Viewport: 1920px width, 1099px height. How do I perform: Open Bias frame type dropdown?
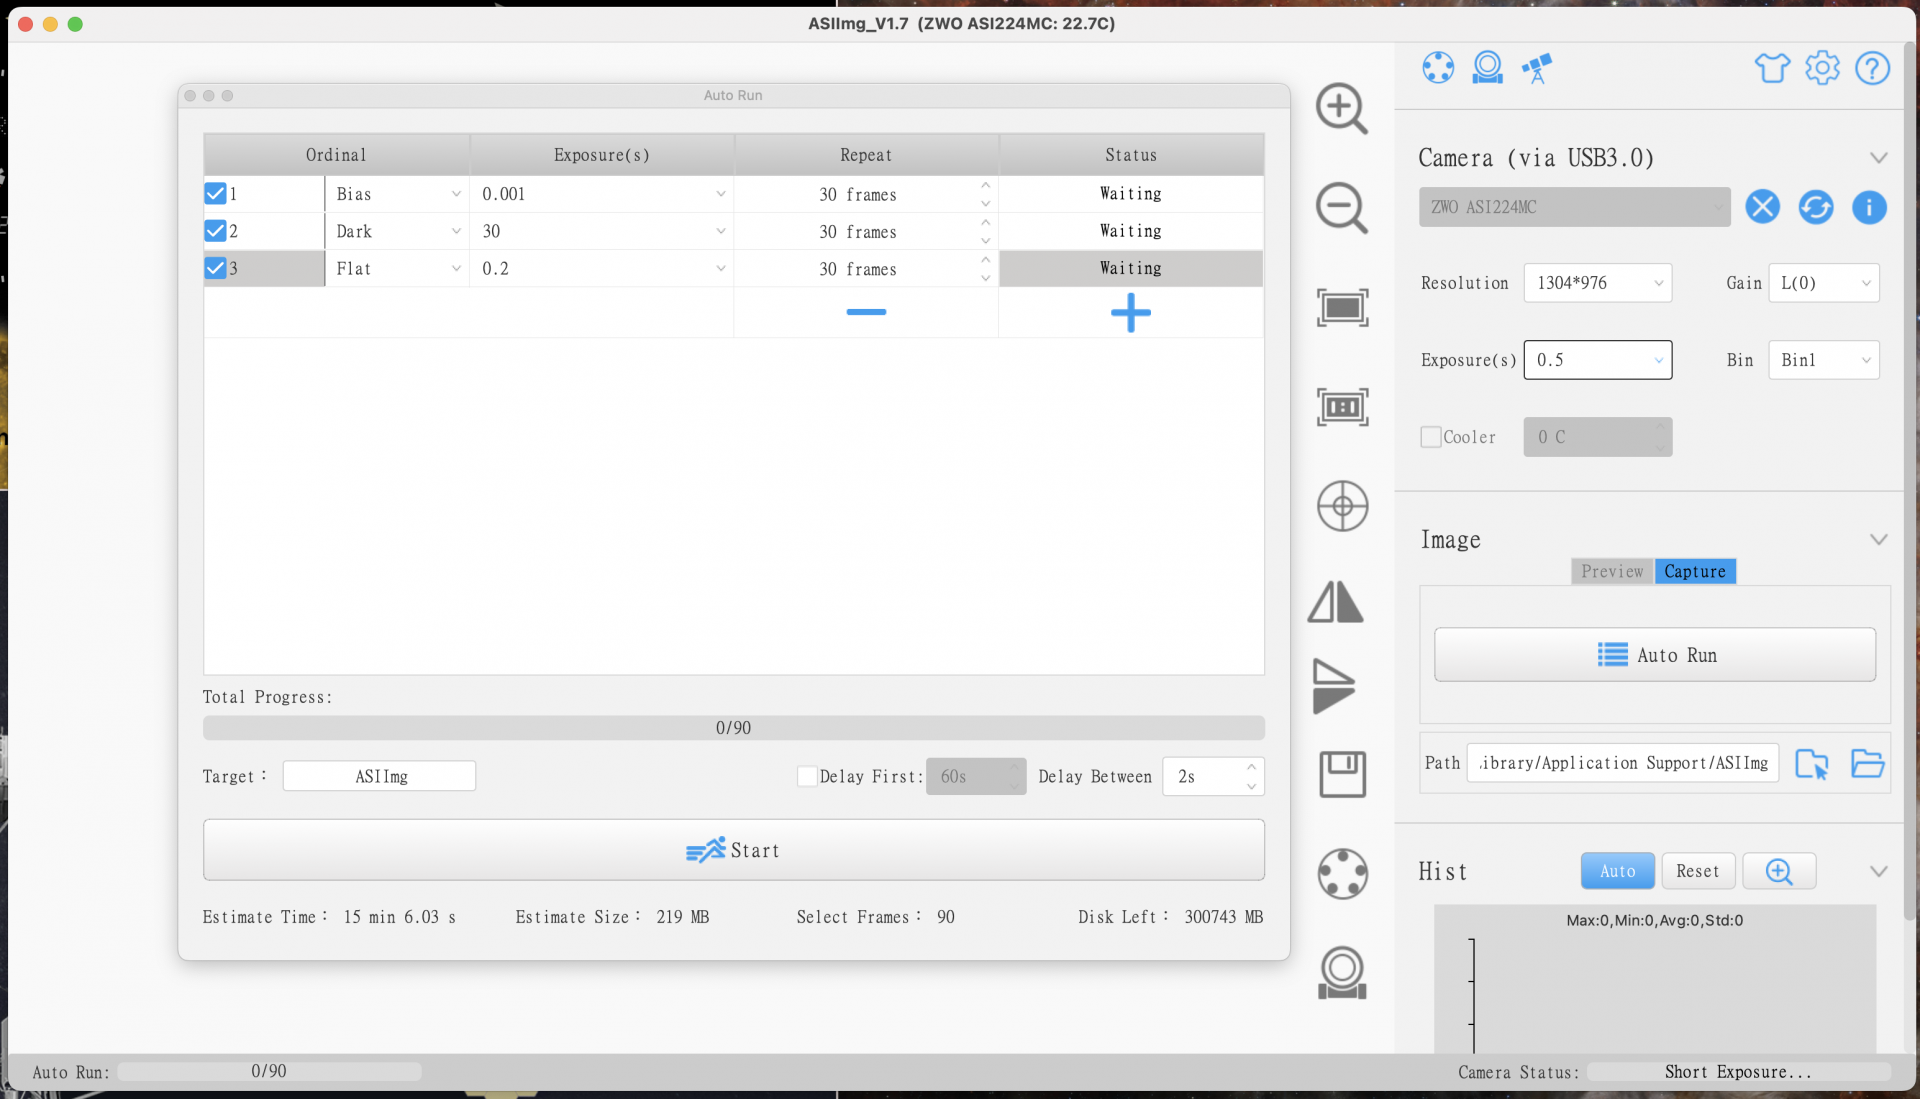pyautogui.click(x=397, y=194)
